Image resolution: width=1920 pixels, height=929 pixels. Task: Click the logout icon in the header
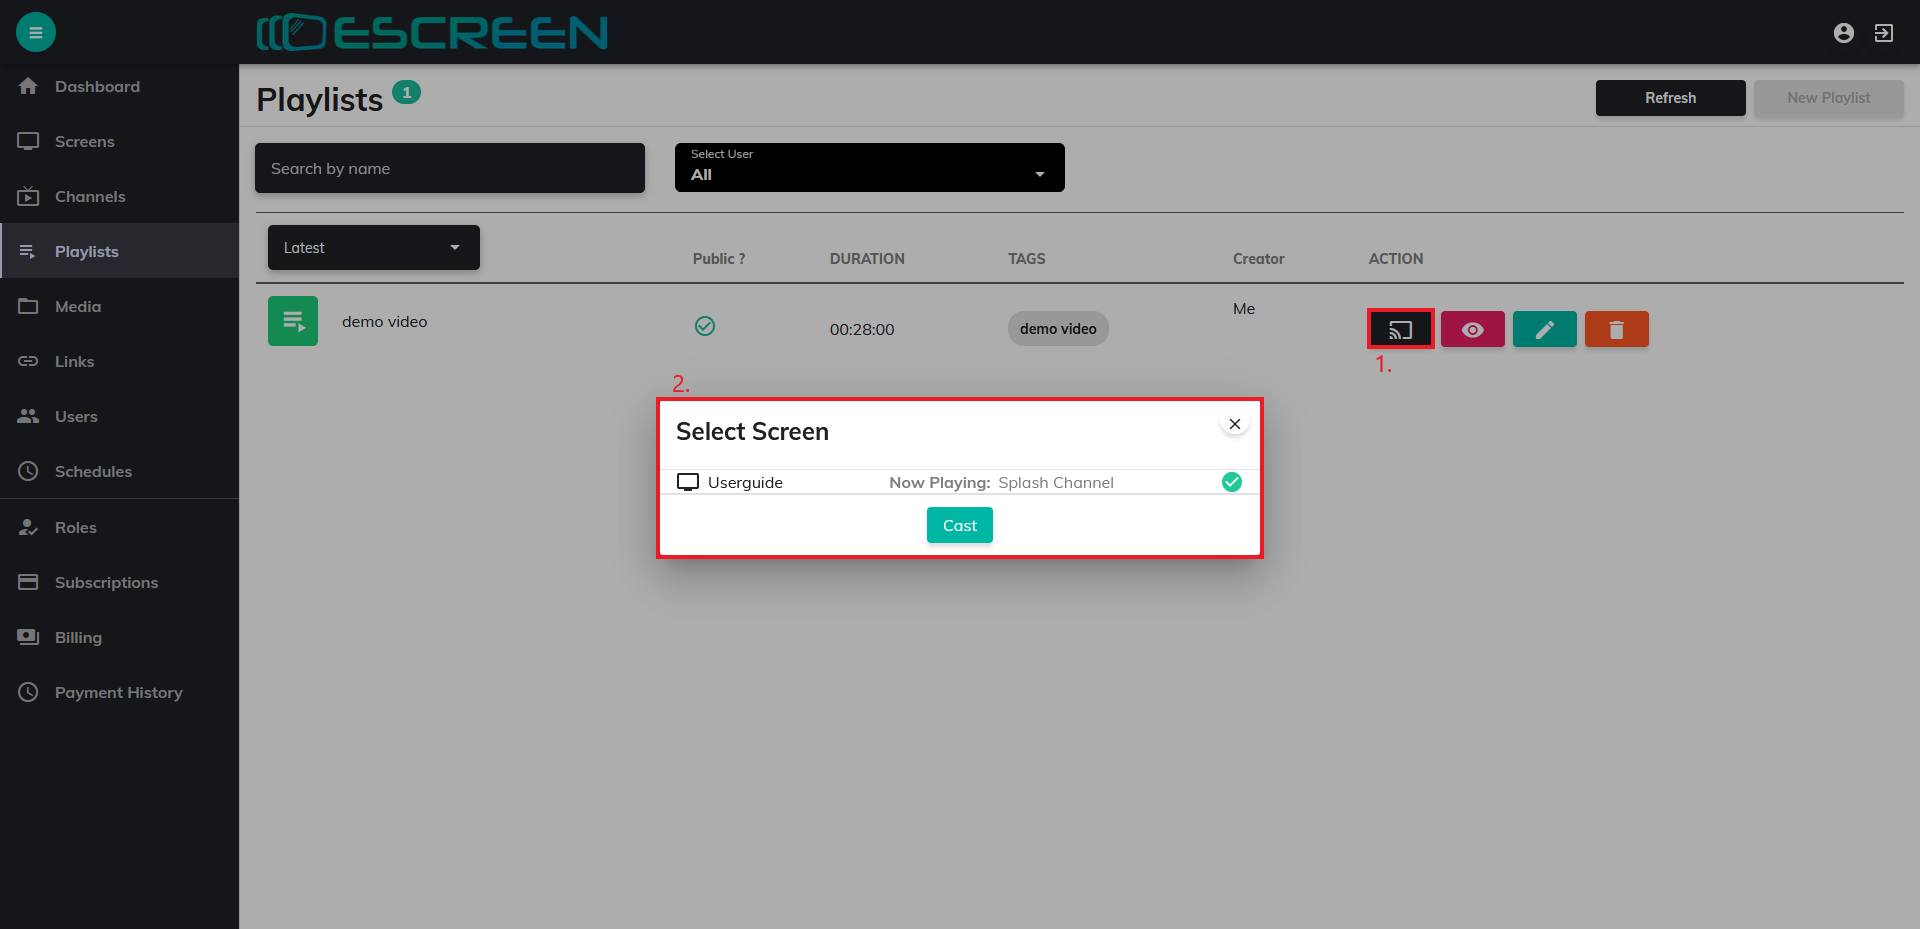pos(1883,33)
